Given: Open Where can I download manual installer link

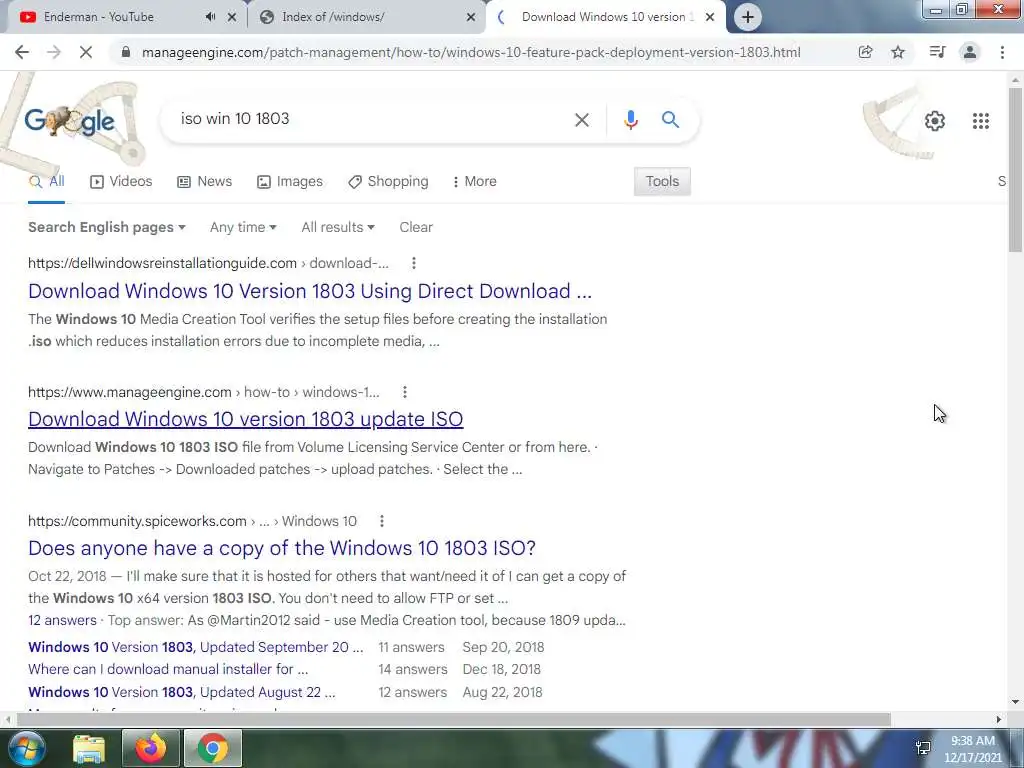Looking at the screenshot, I should 168,669.
